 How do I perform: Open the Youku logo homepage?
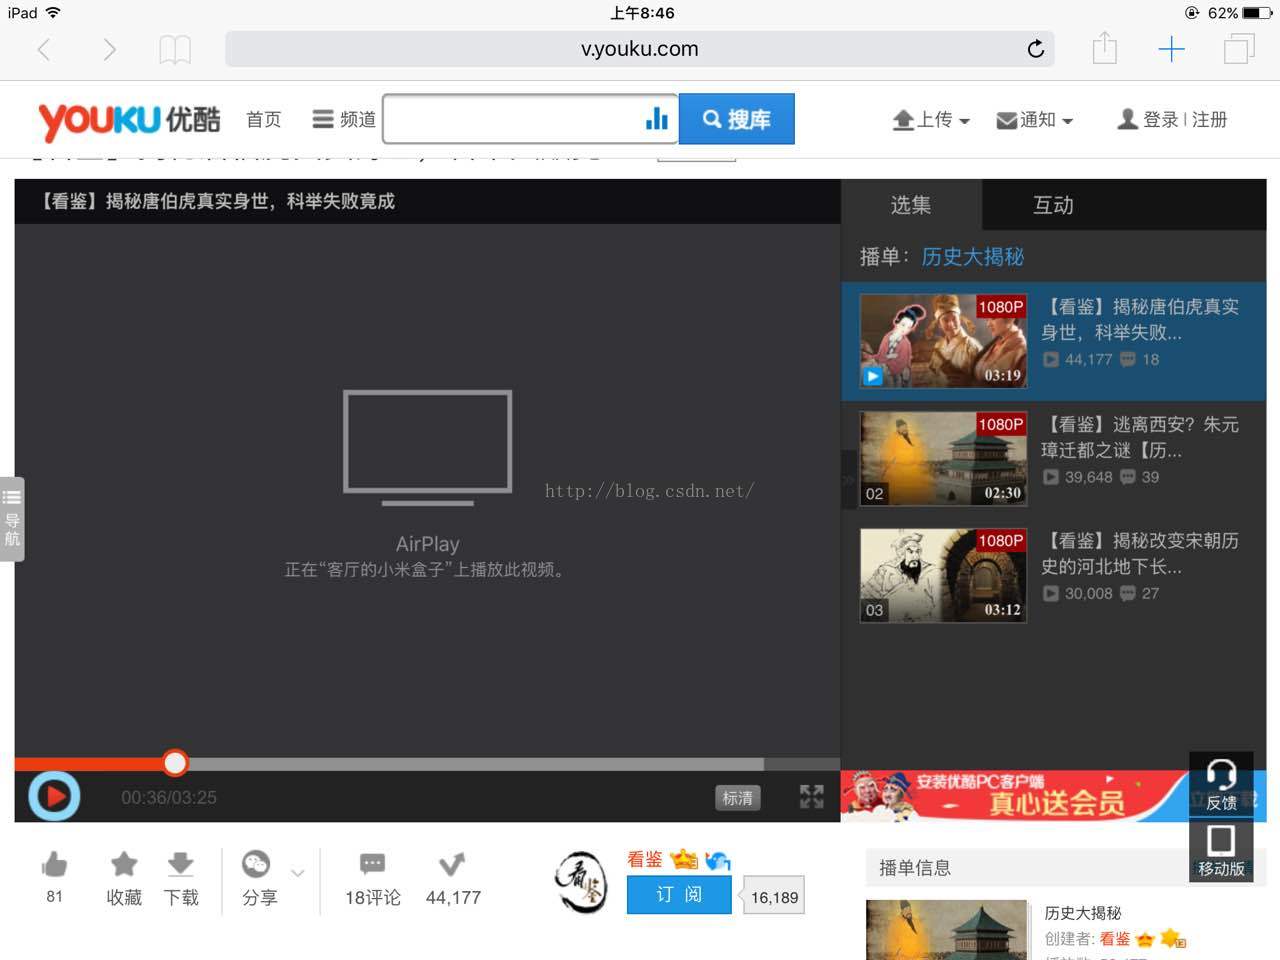pos(129,120)
